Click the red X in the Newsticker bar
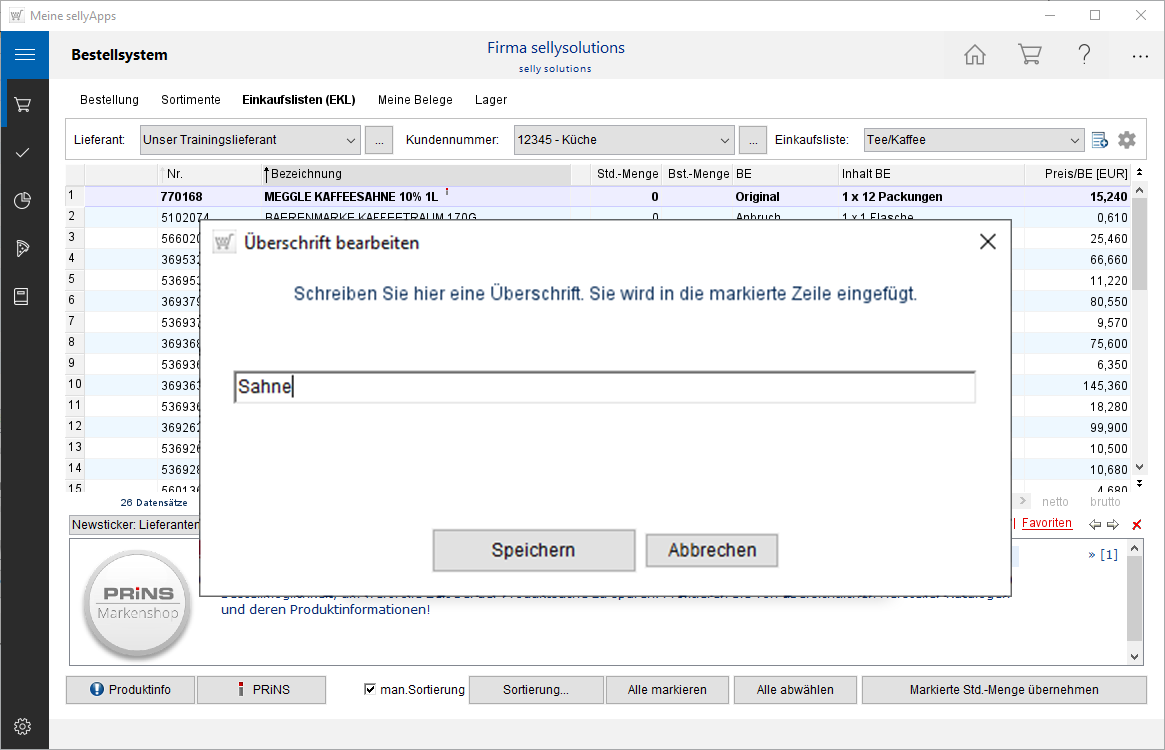1165x750 pixels. [x=1136, y=525]
